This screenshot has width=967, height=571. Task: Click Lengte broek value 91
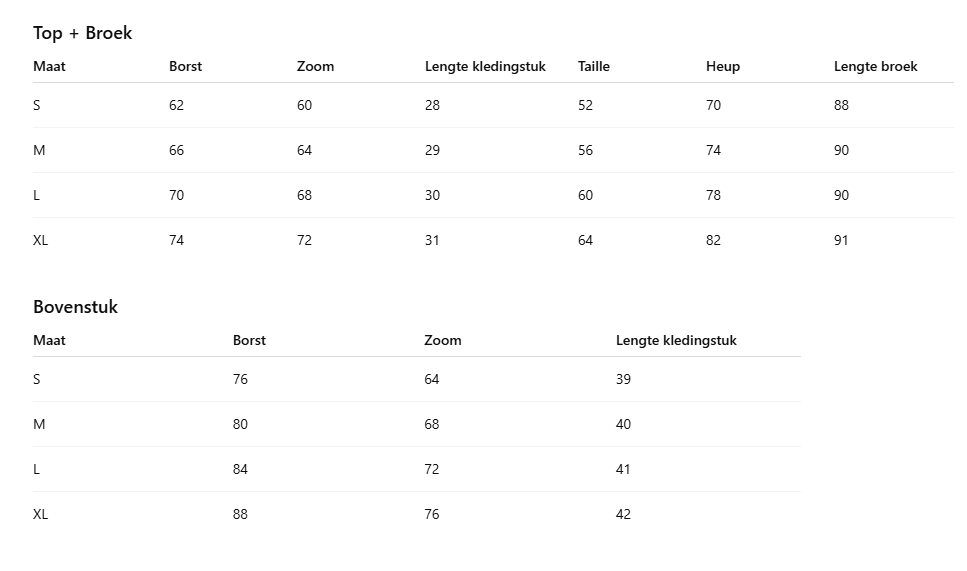pos(841,240)
